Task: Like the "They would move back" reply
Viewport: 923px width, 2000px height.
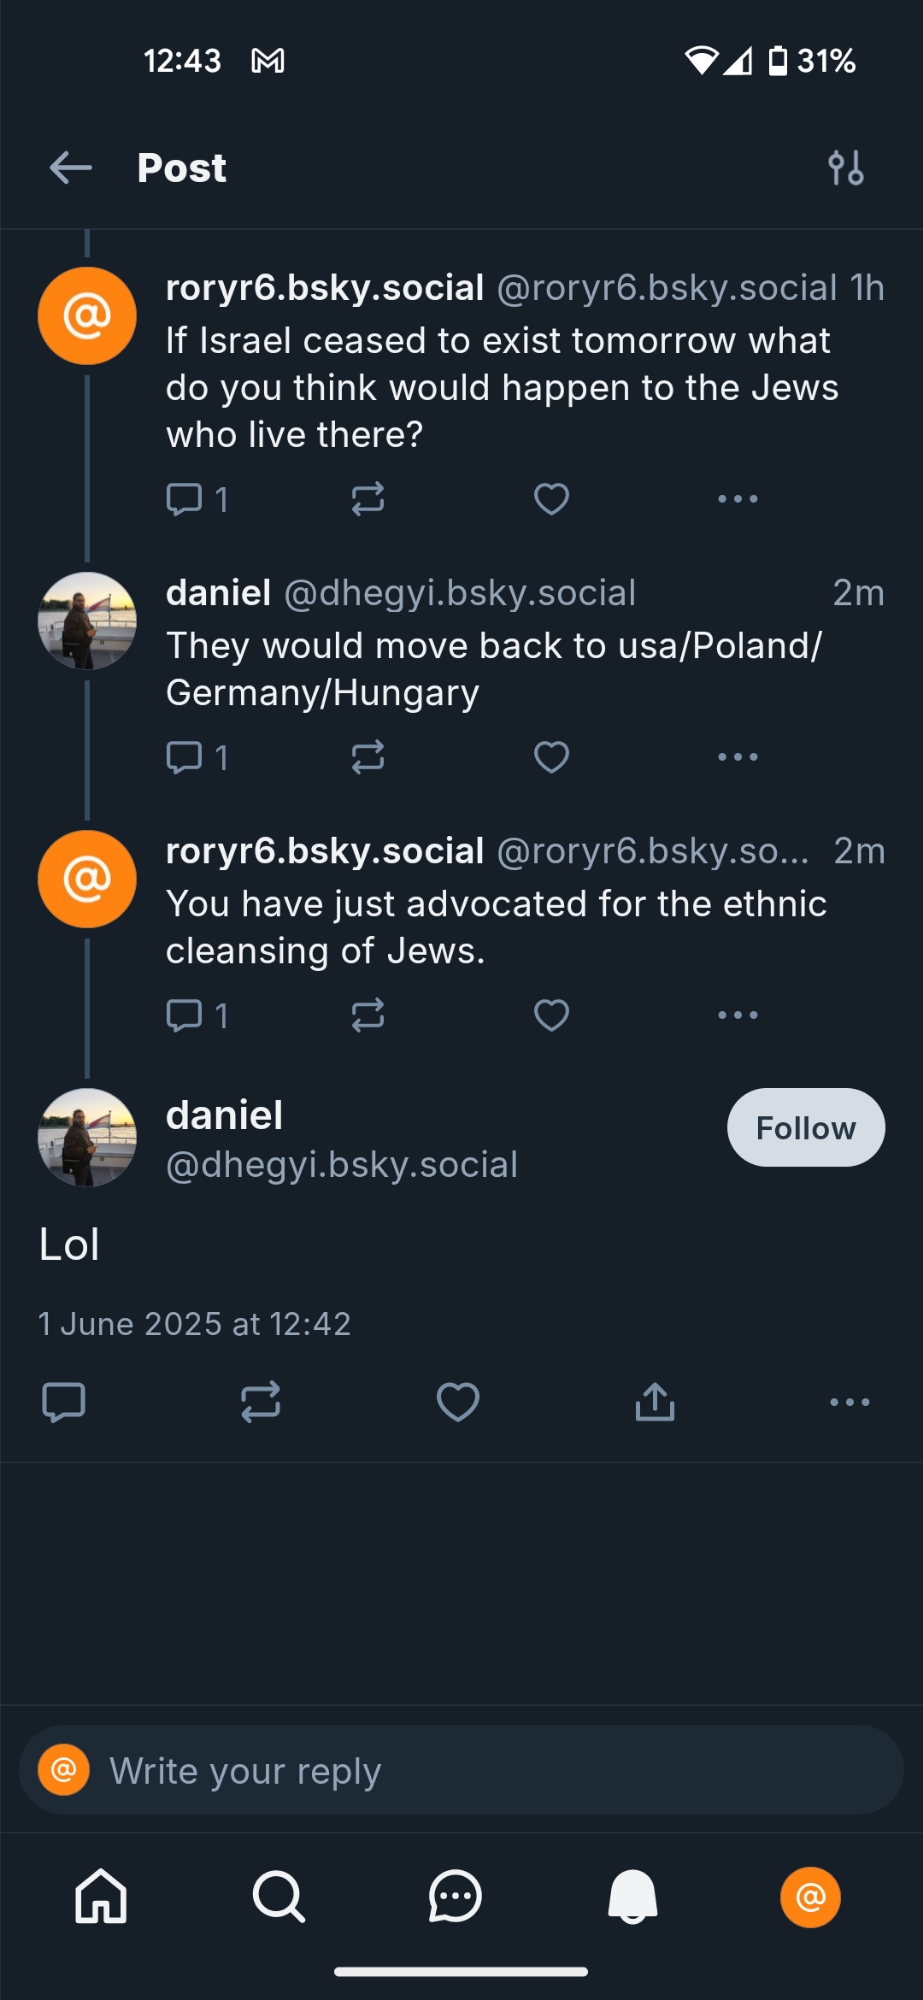Action: click(x=551, y=757)
